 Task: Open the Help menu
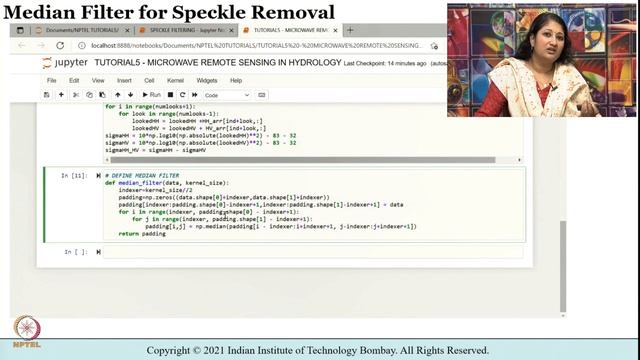point(236,80)
